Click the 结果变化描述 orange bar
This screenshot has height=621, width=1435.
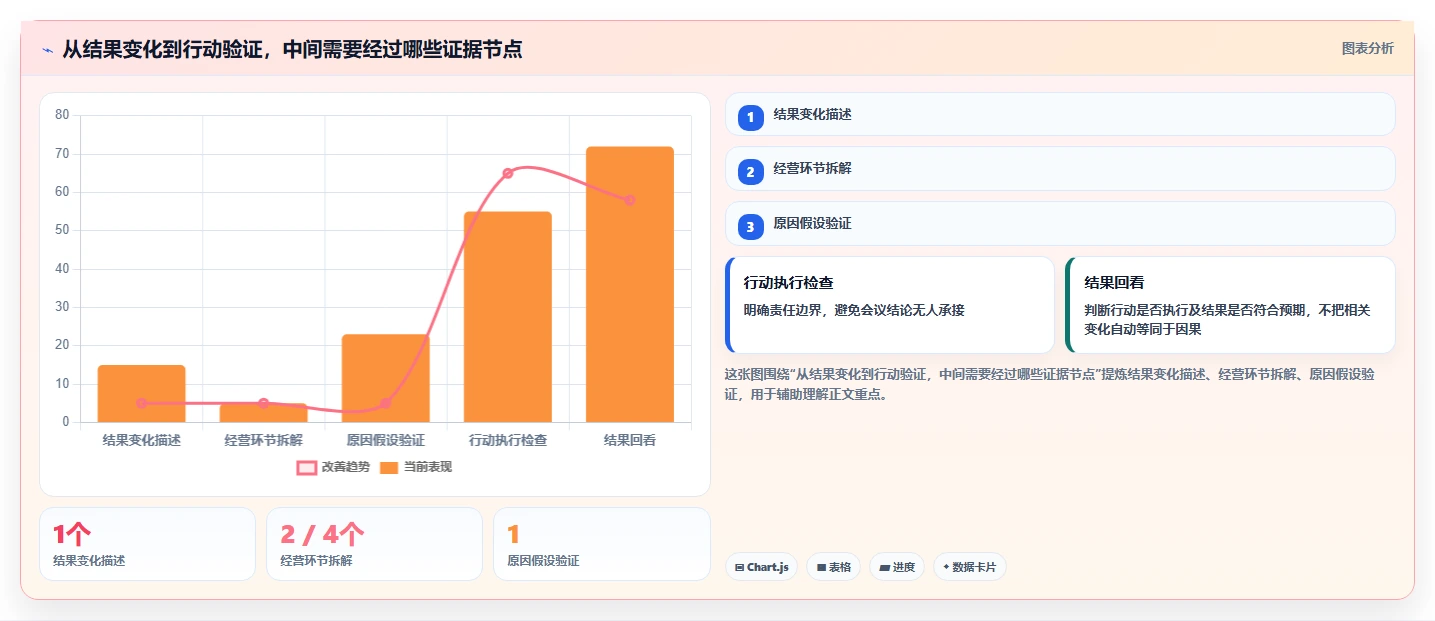click(141, 393)
